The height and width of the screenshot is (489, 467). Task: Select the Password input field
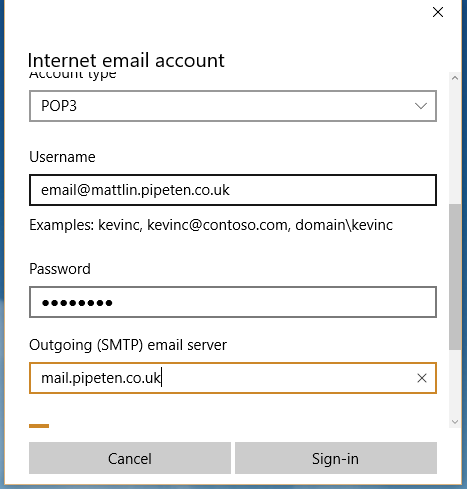[x=233, y=302]
